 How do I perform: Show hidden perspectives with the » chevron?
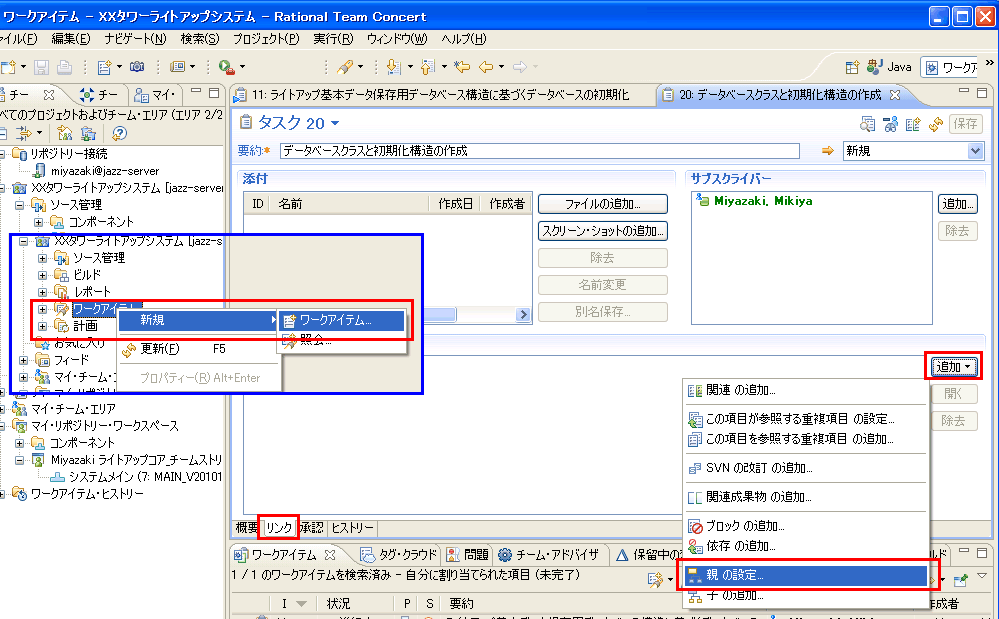(989, 62)
